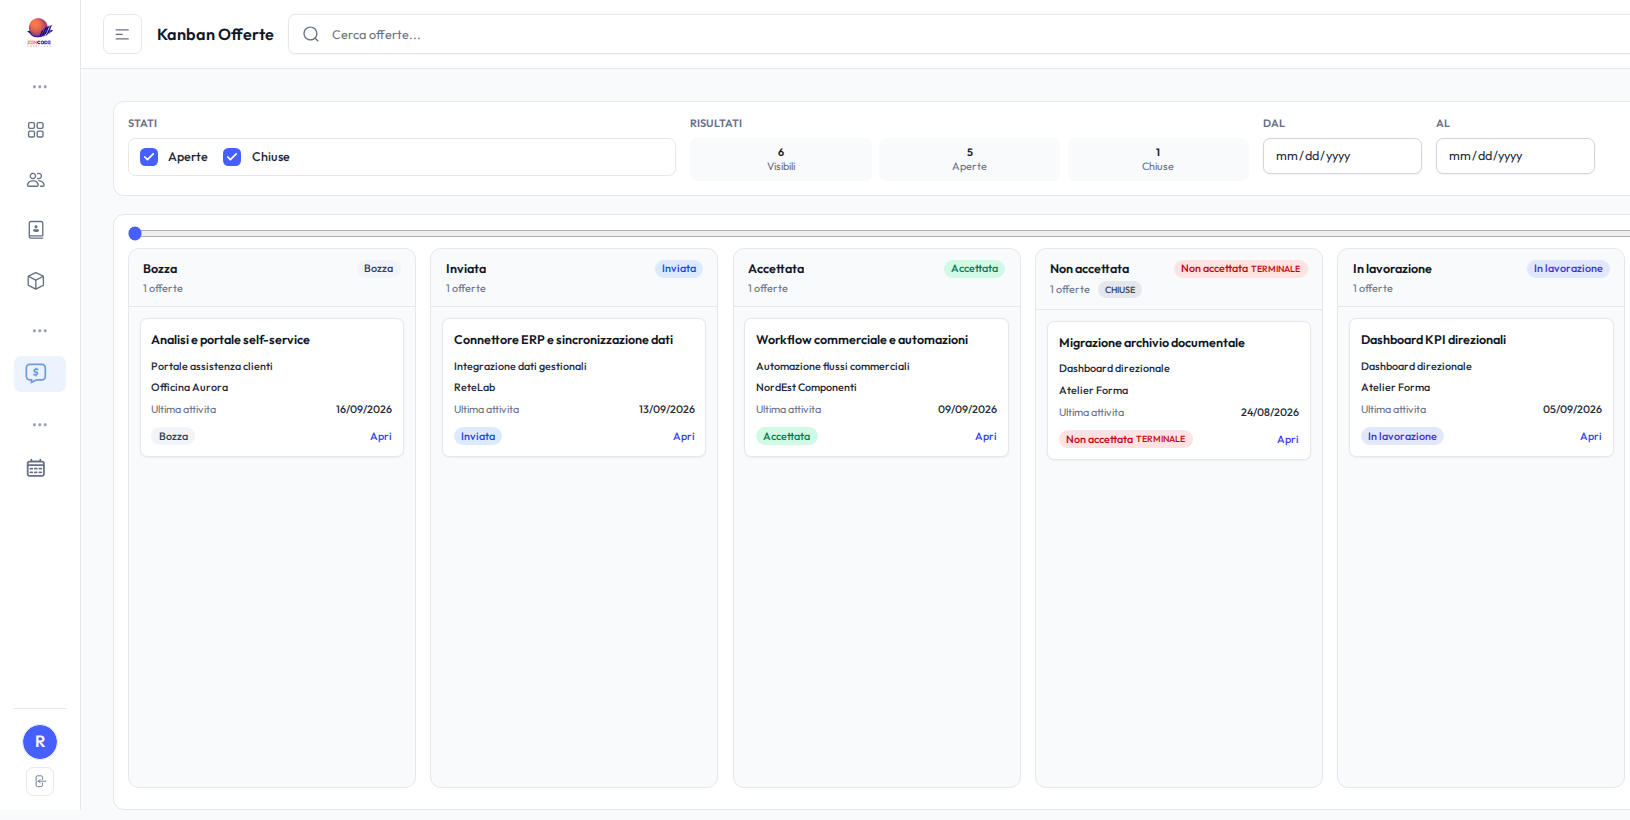
Task: Open Apri on Analisi e portale self-service
Action: 381,437
